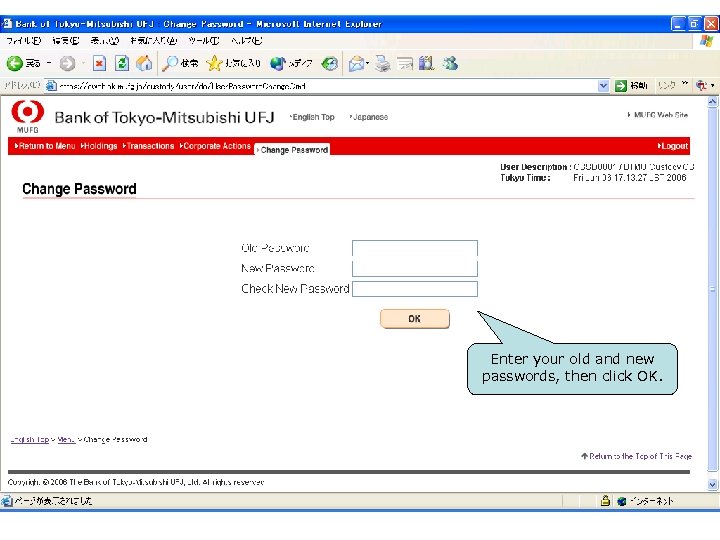Click the Print icon in toolbar
The image size is (720, 540).
click(382, 63)
